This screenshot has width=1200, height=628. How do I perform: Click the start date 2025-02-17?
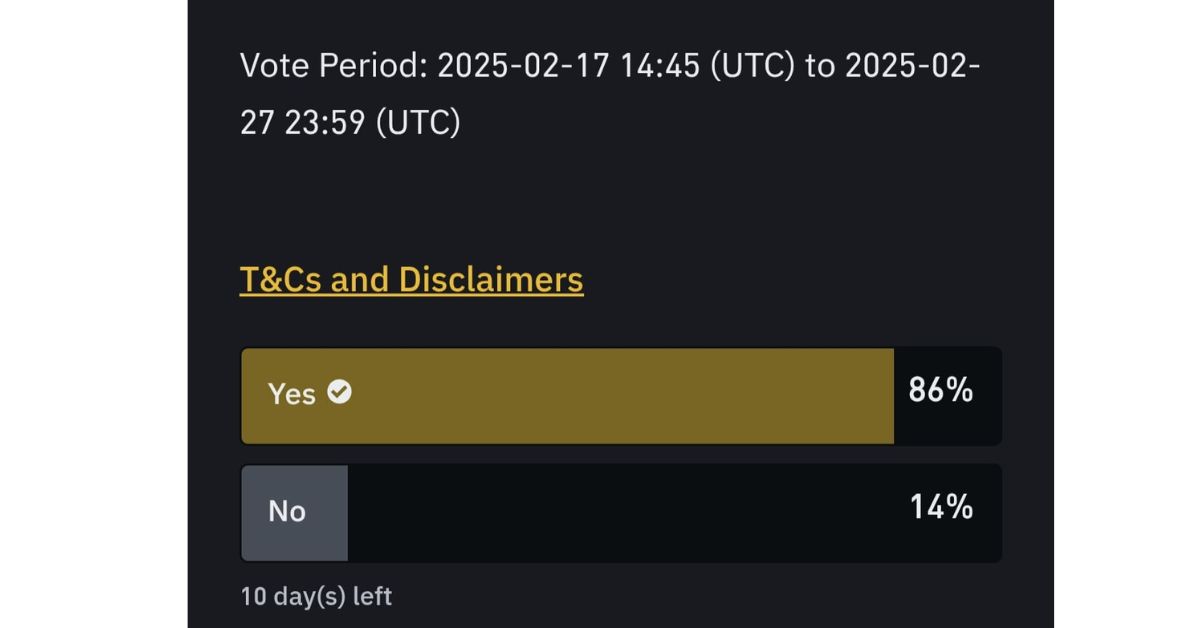[x=523, y=67]
